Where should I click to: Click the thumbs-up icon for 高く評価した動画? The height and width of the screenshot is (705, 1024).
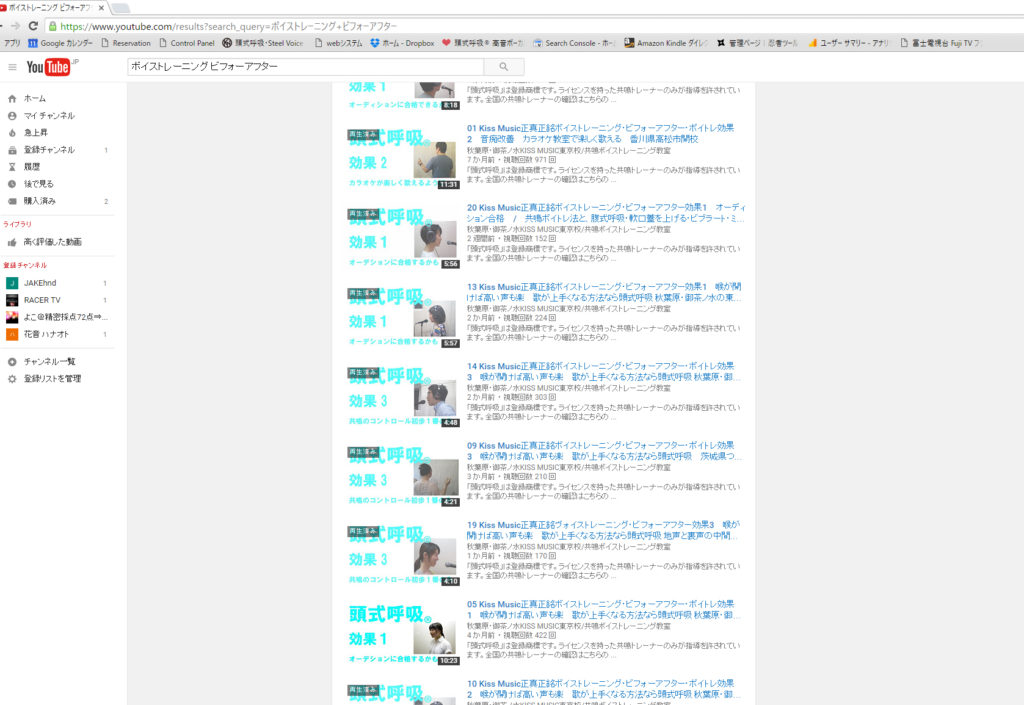(12, 242)
